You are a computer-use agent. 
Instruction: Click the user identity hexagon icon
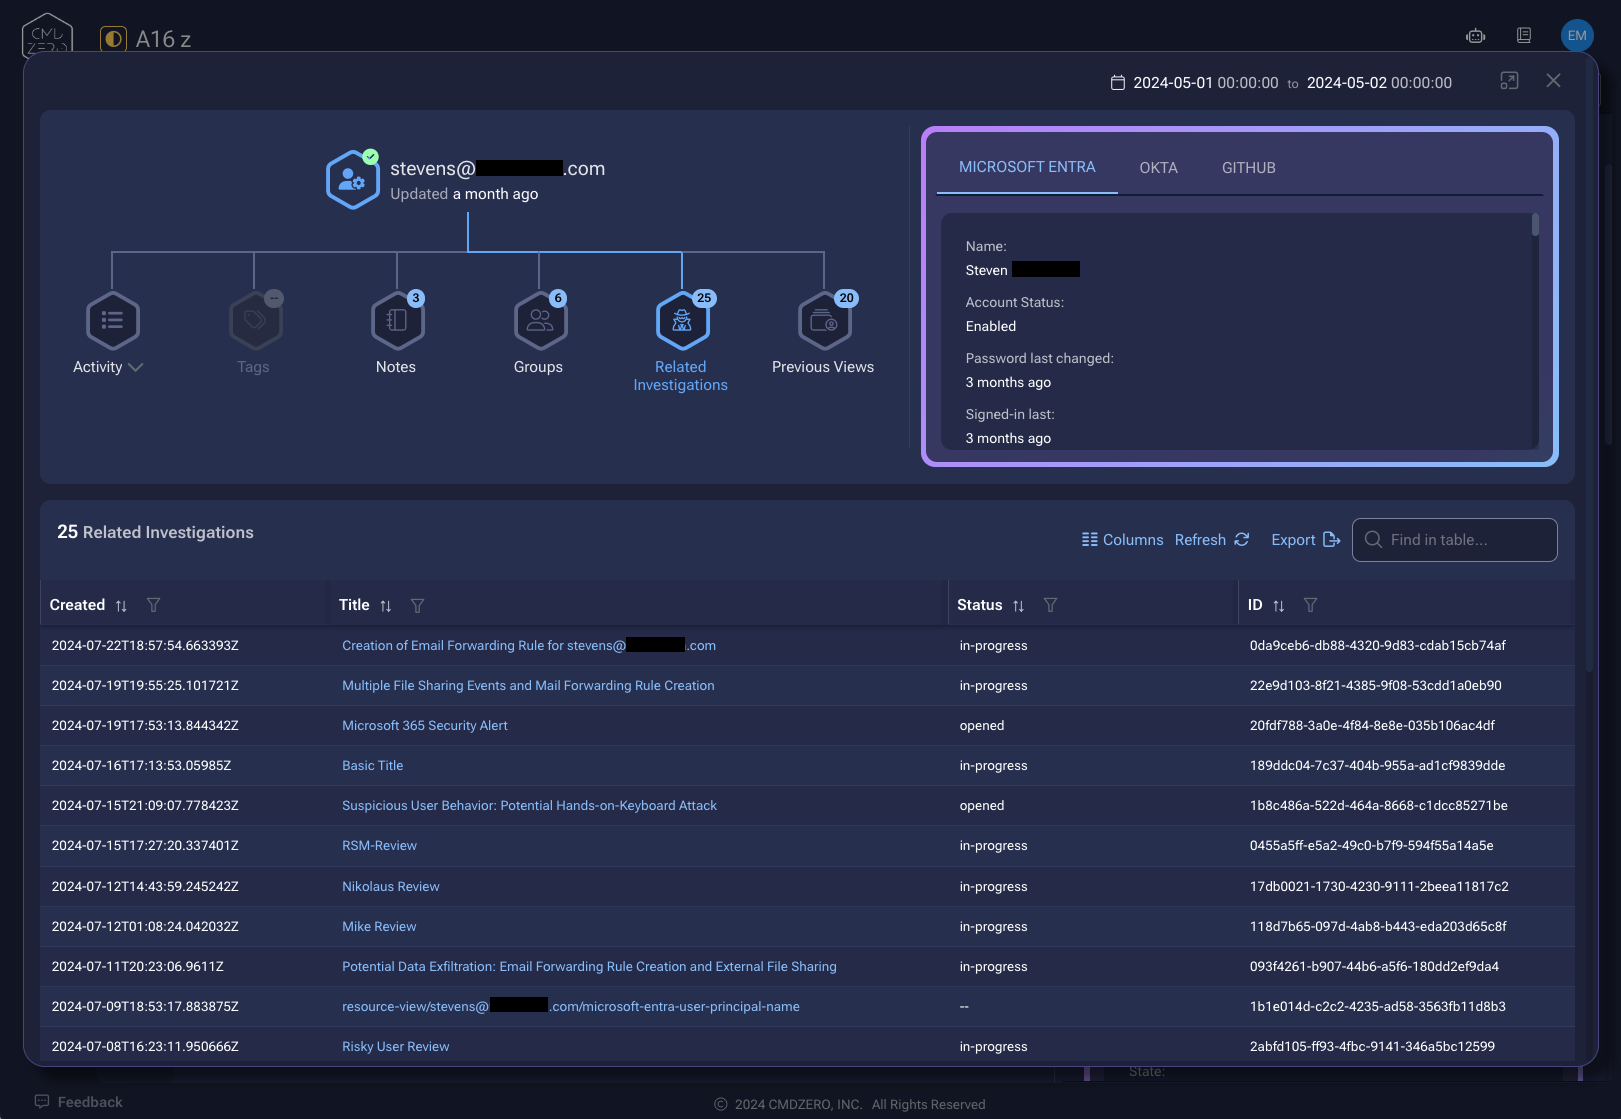(352, 180)
